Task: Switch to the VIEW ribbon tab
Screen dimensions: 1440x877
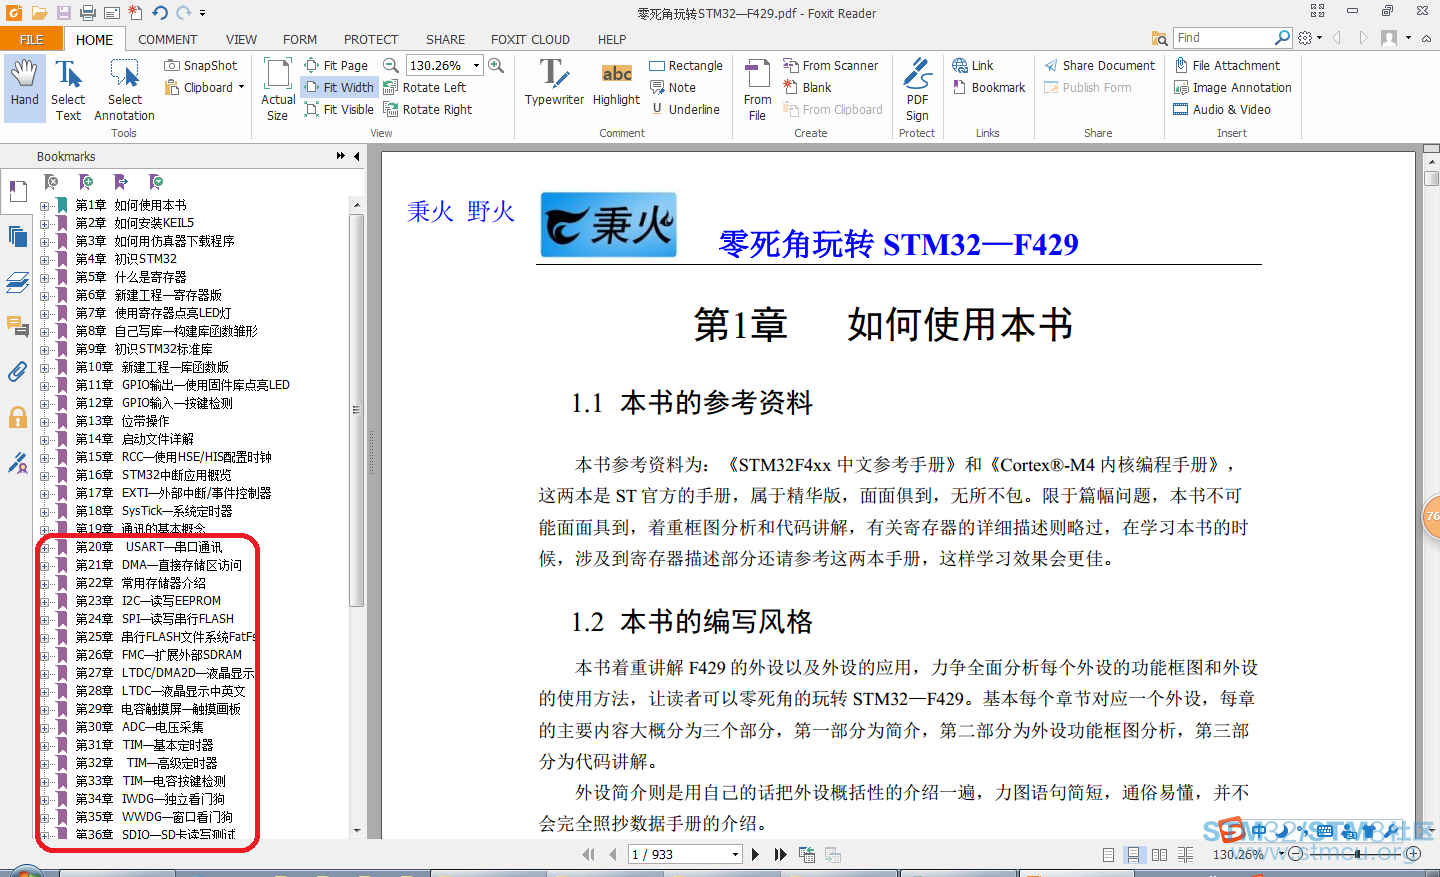Action: [x=241, y=39]
